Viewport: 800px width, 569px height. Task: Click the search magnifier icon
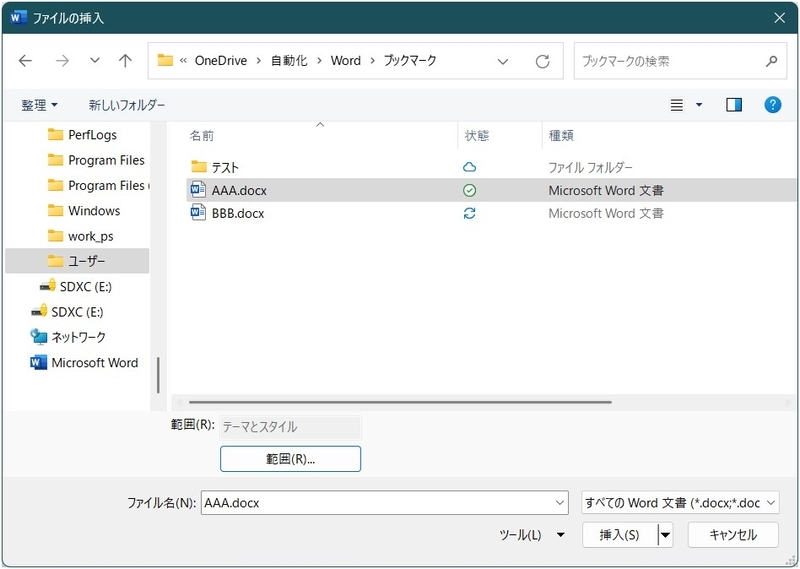click(771, 61)
